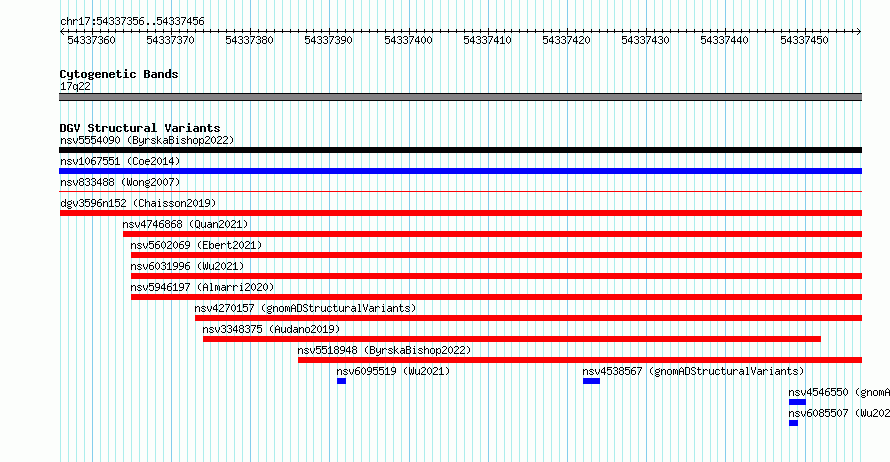Open nsv6031996 (Wu2021) variant label
This screenshot has width=890, height=462.
tap(187, 266)
